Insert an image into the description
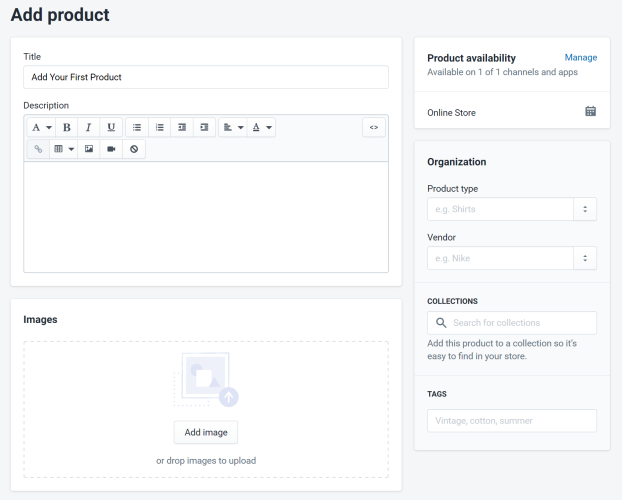 [x=89, y=149]
